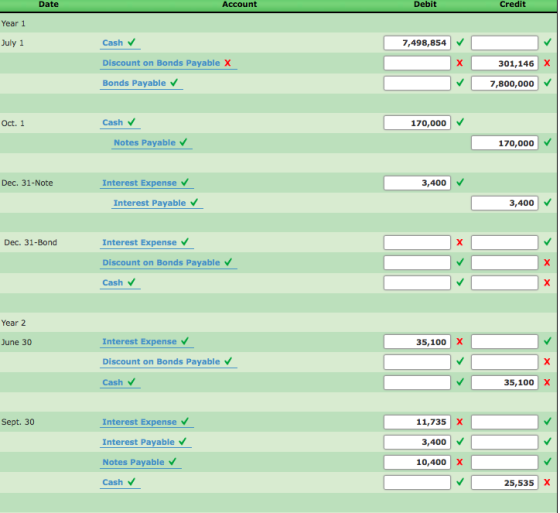
Task: Click Sept. 30 Interest Expense empty credit field
Action: point(505,422)
